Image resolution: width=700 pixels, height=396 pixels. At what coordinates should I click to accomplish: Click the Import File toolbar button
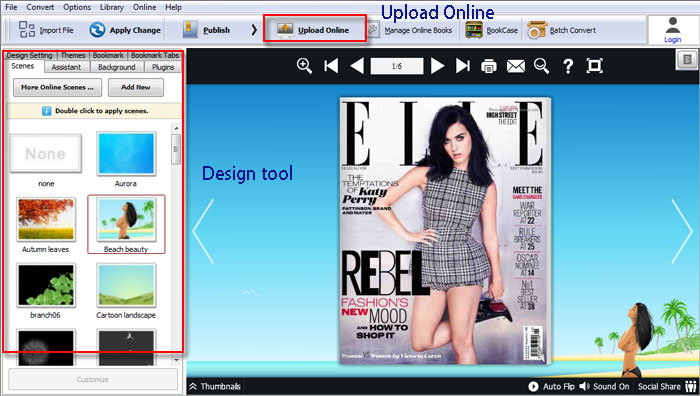(46, 30)
